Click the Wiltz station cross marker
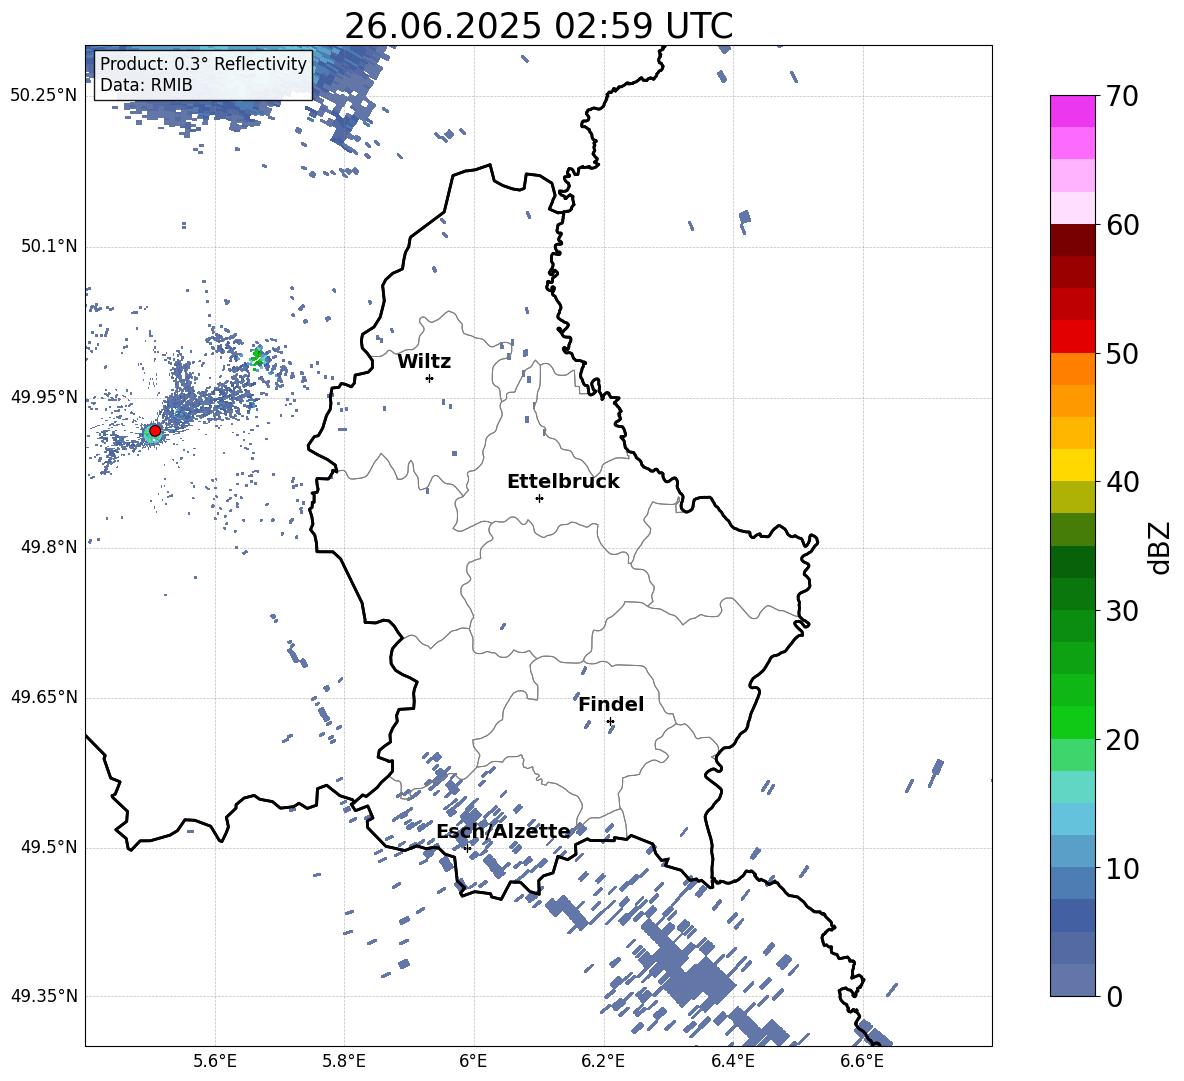The height and width of the screenshot is (1081, 1184). coord(430,378)
